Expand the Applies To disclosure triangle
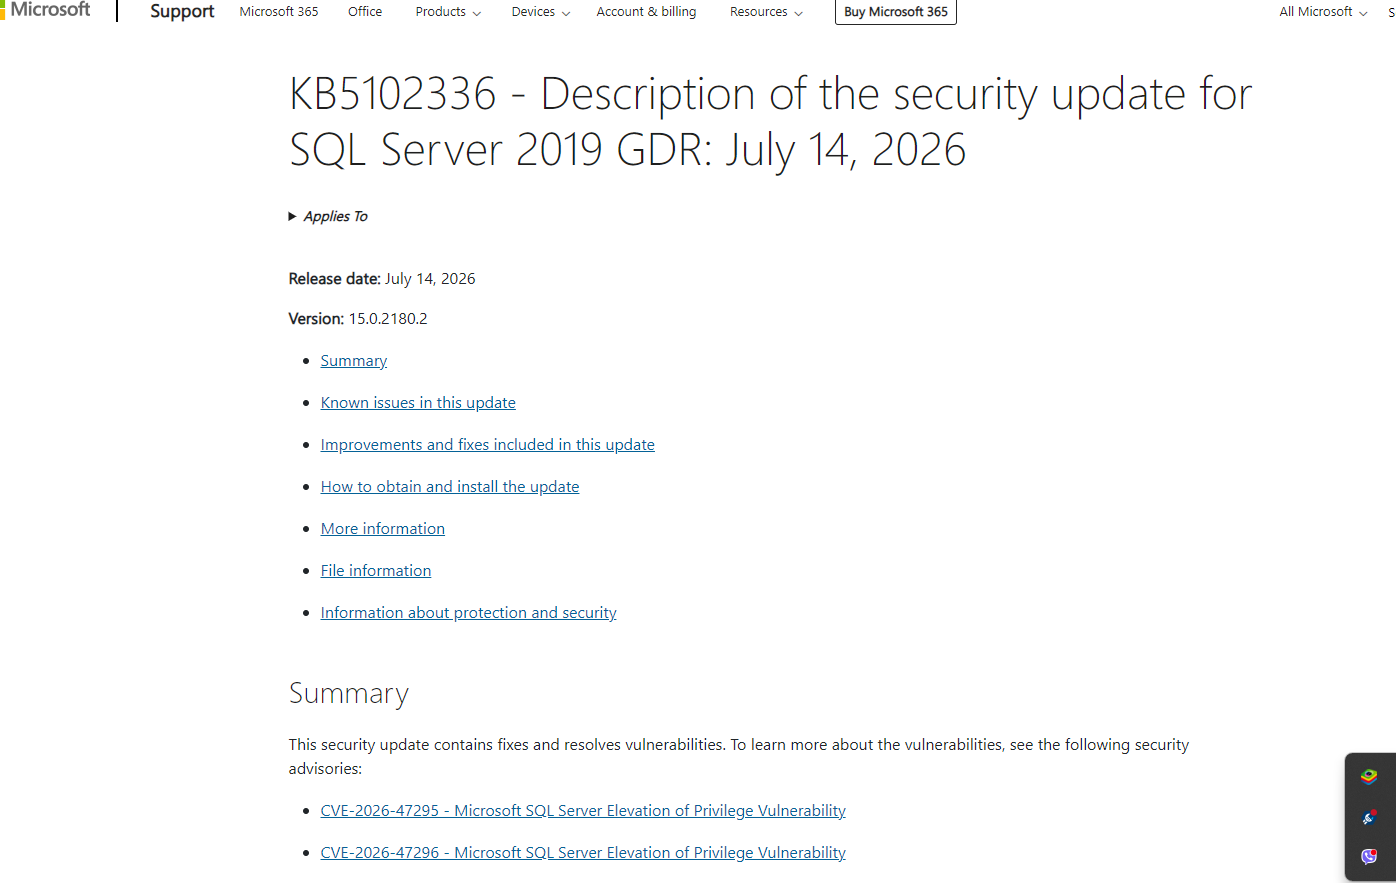The image size is (1396, 883). point(293,216)
